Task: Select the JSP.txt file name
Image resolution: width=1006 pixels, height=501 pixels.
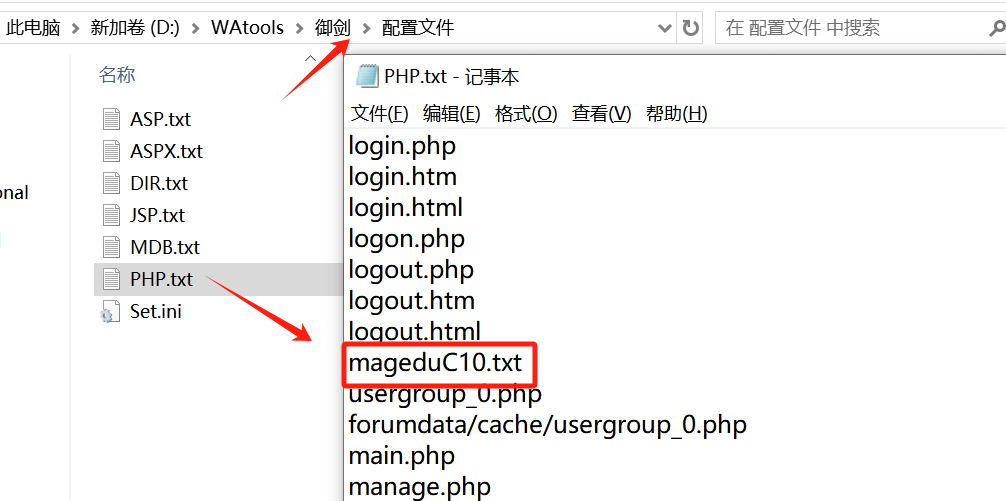Action: coord(158,215)
